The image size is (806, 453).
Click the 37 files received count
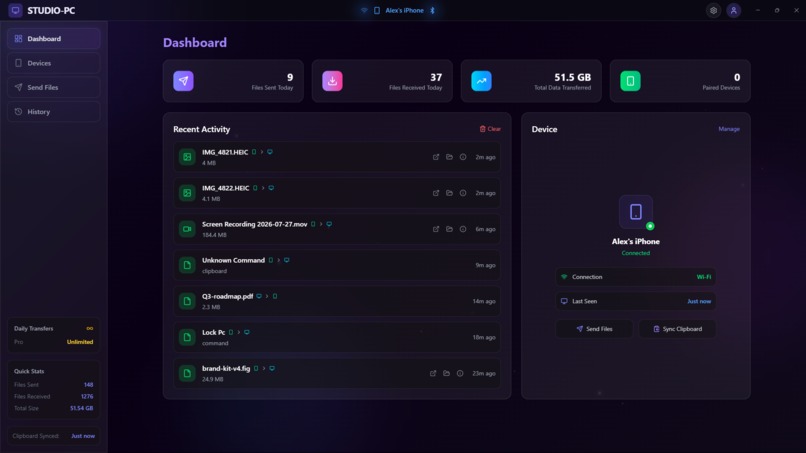[x=436, y=77]
